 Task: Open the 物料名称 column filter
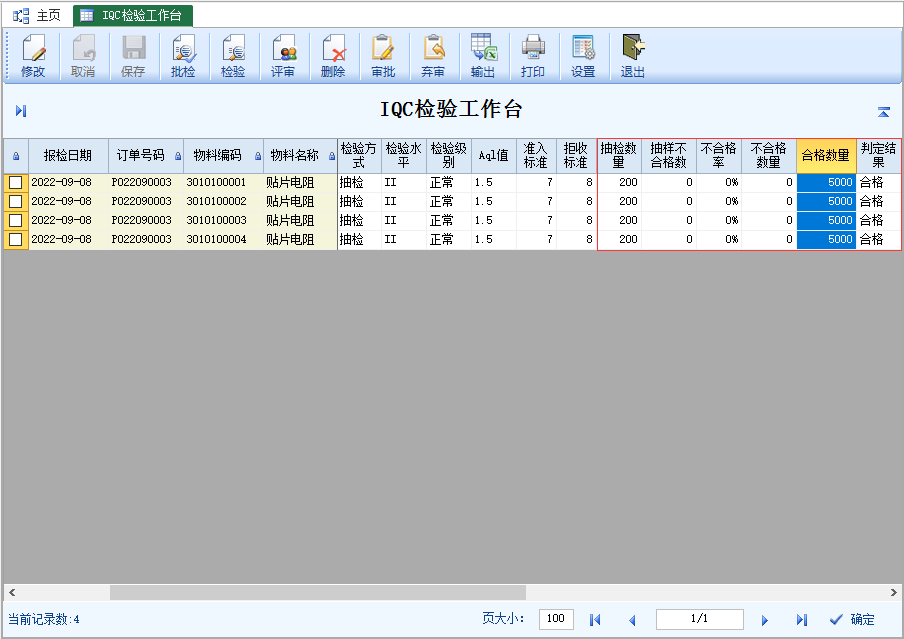click(331, 156)
